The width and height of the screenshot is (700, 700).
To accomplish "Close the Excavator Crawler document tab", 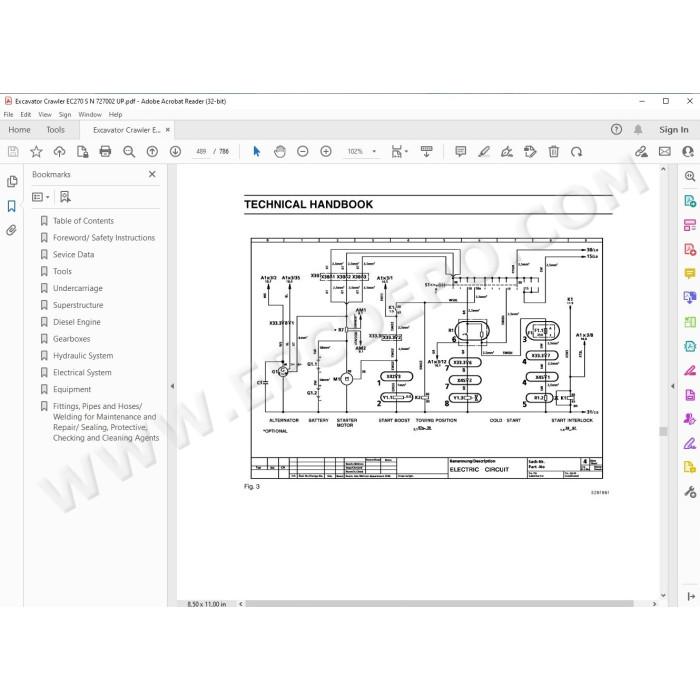I will click(168, 130).
